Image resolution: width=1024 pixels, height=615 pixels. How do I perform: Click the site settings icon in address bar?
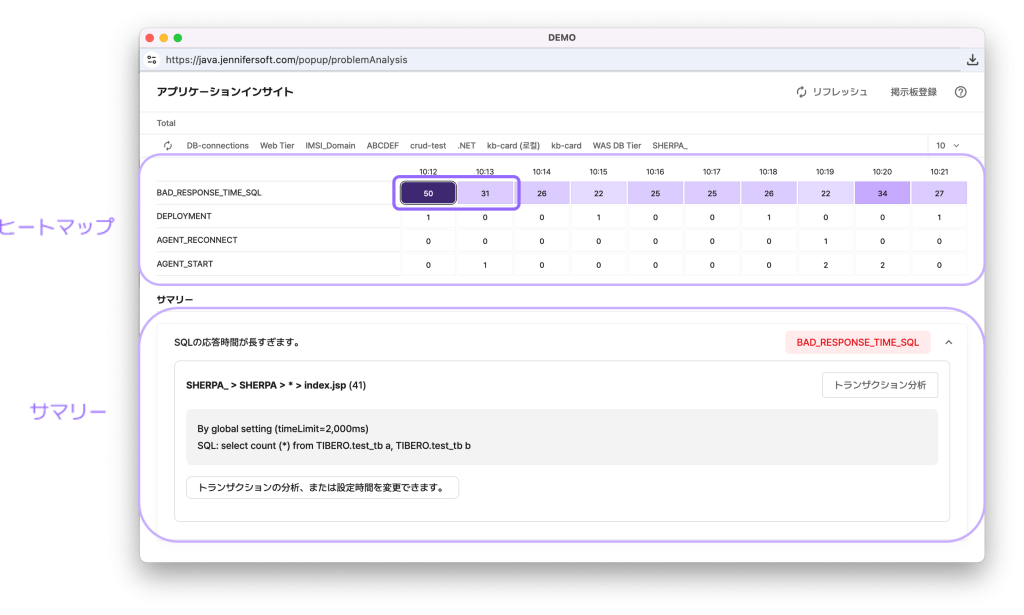click(152, 60)
